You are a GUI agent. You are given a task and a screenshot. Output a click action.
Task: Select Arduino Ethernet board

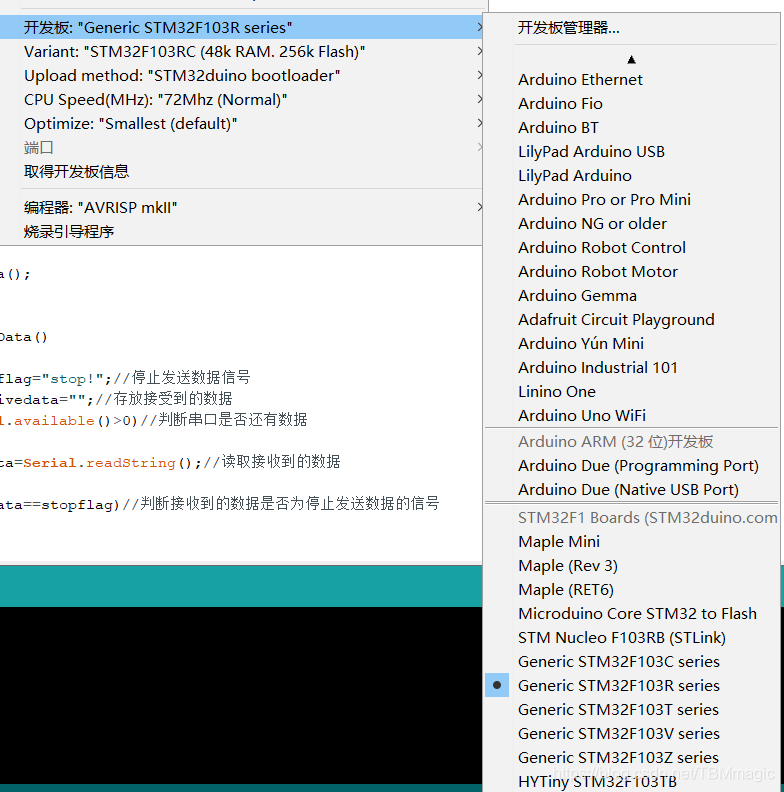point(631,80)
